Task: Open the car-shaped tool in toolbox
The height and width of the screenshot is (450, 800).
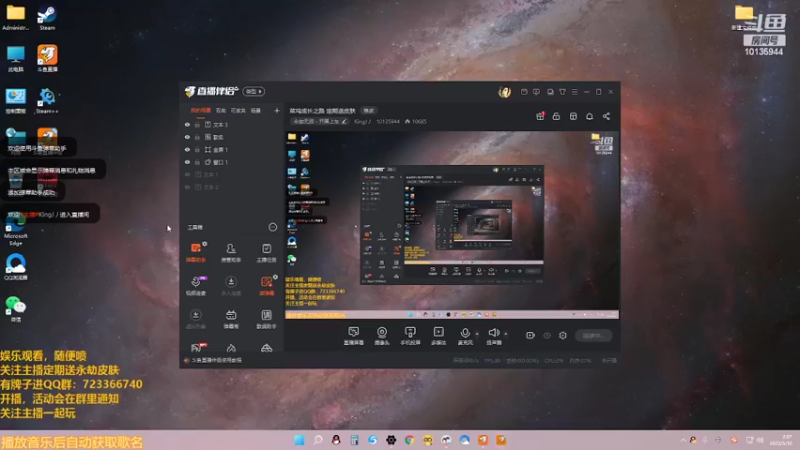Action: tap(266, 348)
